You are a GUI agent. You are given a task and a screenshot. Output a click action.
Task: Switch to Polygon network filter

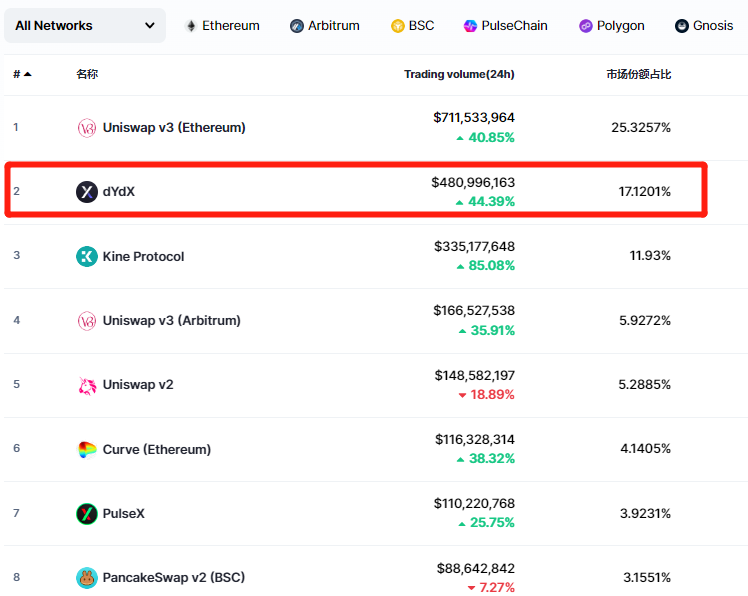(x=611, y=26)
